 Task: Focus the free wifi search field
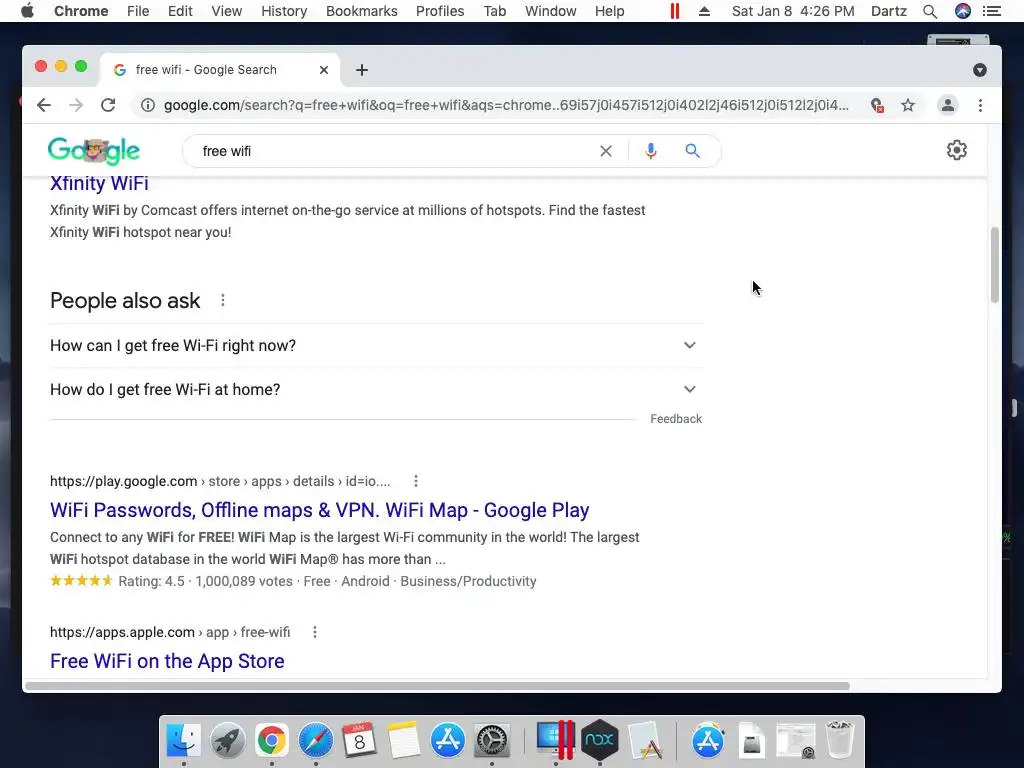(392, 152)
